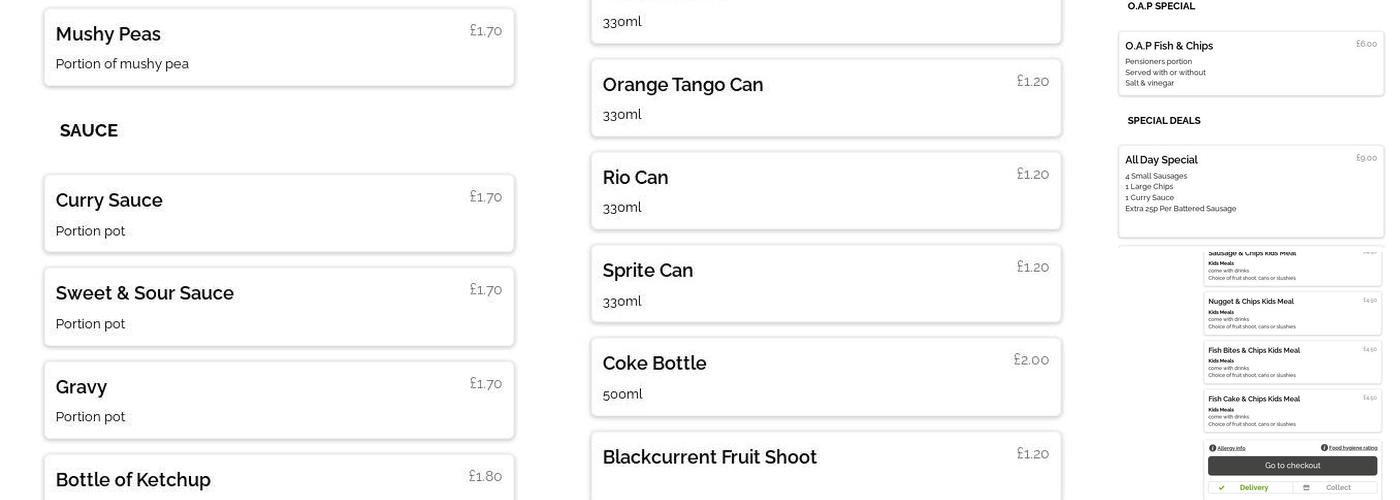Choose the Sweet & Sour Sauce item
Screen dimensions: 1400x500
[279, 307]
